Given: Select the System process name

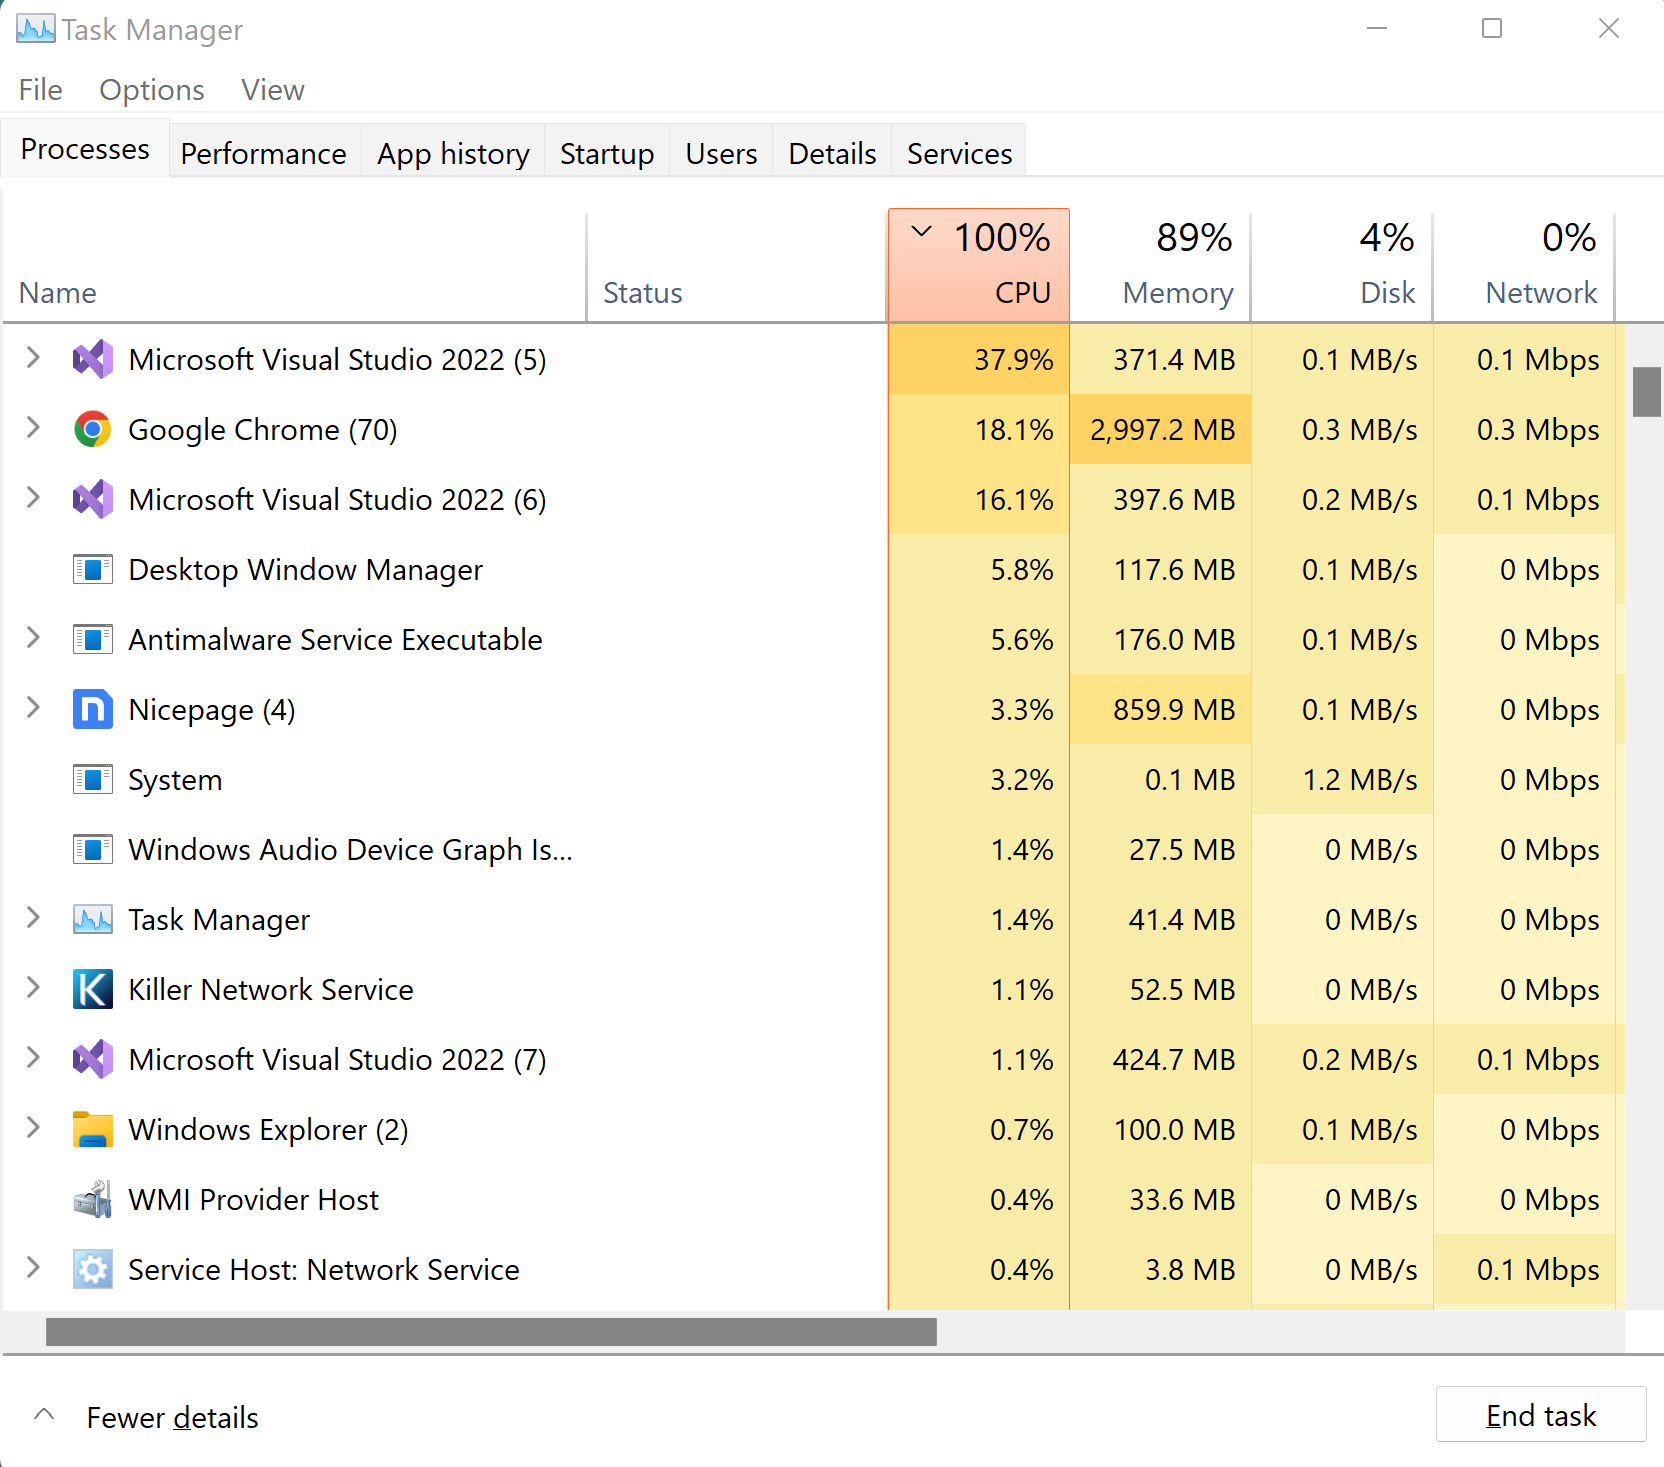Looking at the screenshot, I should [175, 780].
